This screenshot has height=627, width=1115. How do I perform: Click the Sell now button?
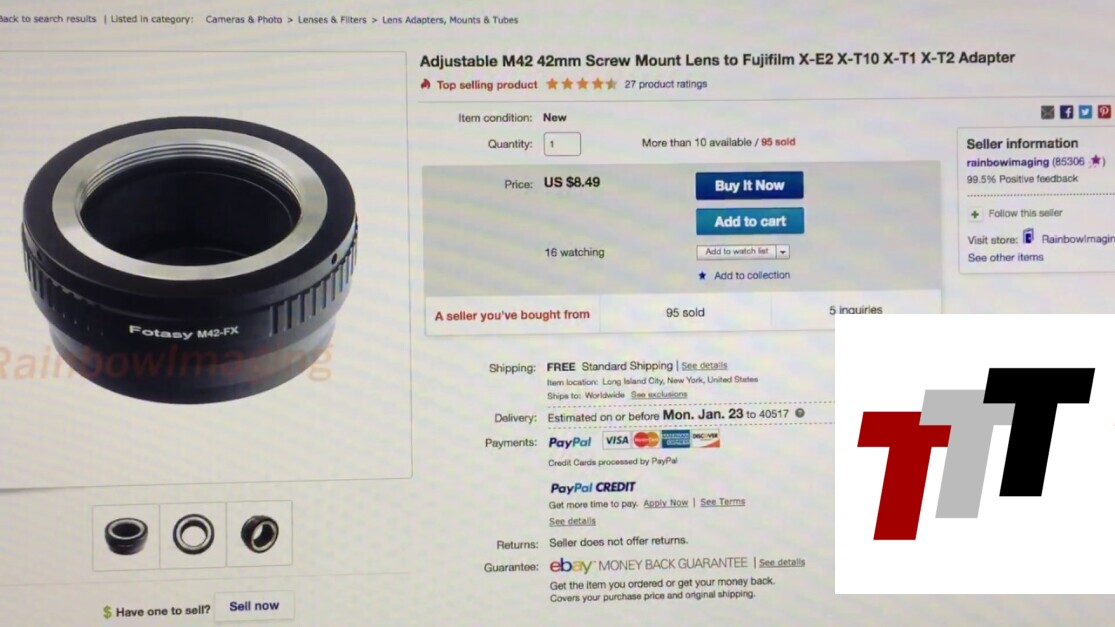(254, 606)
